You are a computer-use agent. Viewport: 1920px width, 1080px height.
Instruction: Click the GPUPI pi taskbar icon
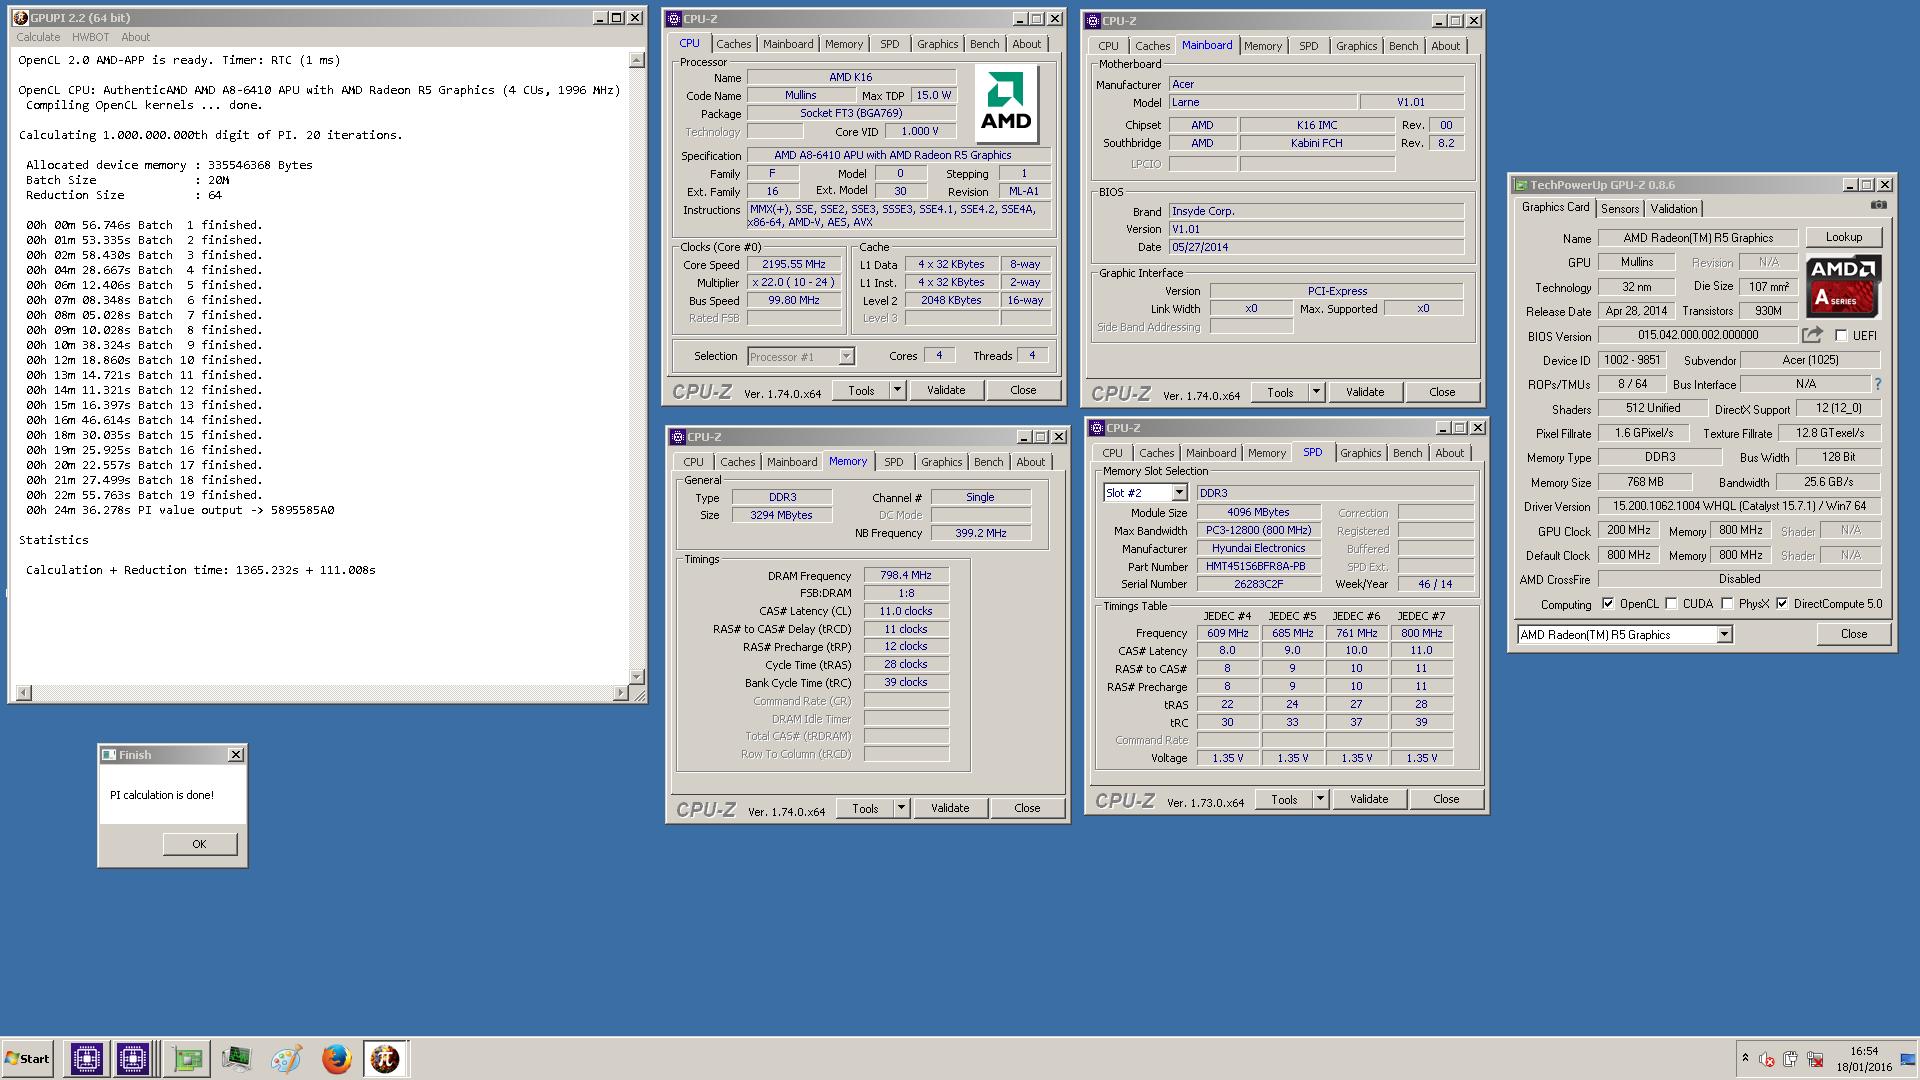pyautogui.click(x=385, y=1058)
